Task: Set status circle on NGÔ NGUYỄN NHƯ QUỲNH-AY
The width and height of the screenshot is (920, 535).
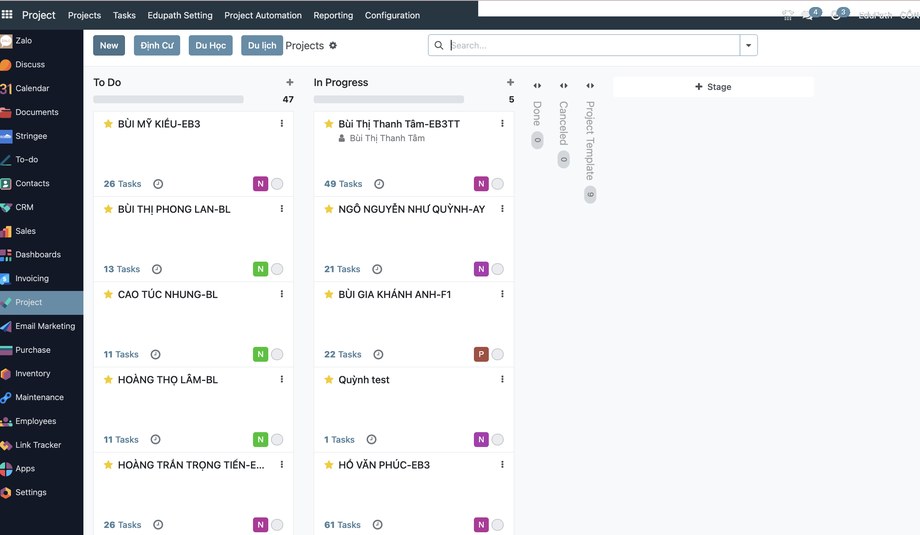Action: point(498,269)
